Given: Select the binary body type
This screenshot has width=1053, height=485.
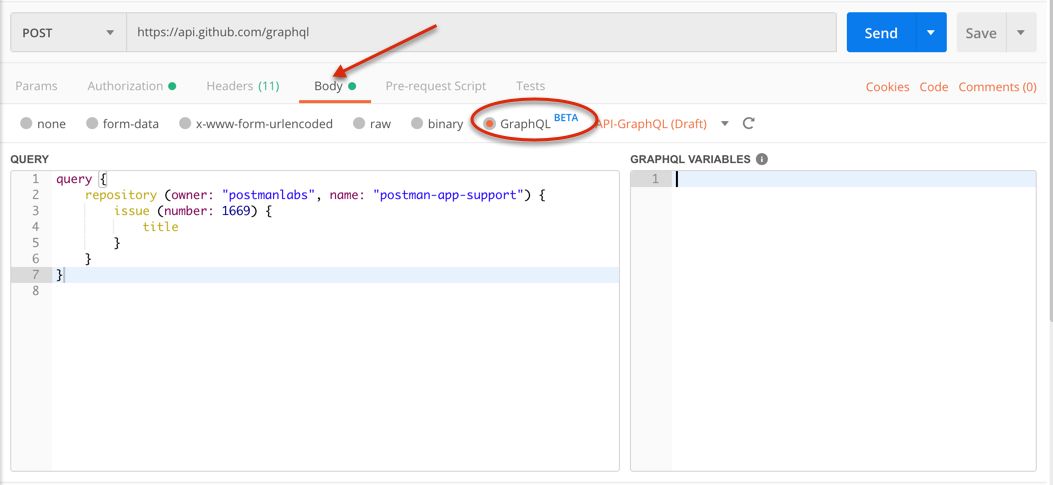Looking at the screenshot, I should (x=417, y=124).
